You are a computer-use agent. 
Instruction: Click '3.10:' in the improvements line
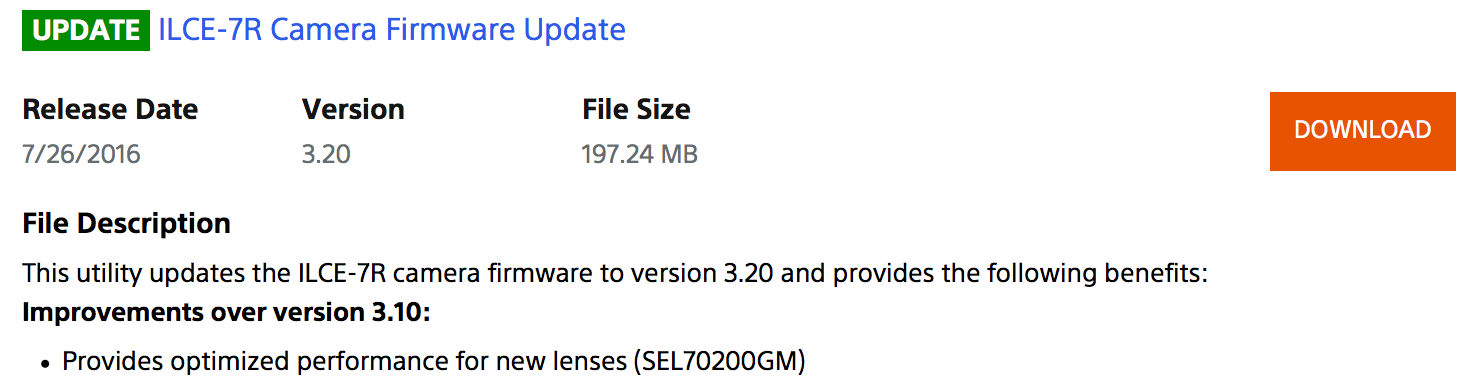(400, 313)
